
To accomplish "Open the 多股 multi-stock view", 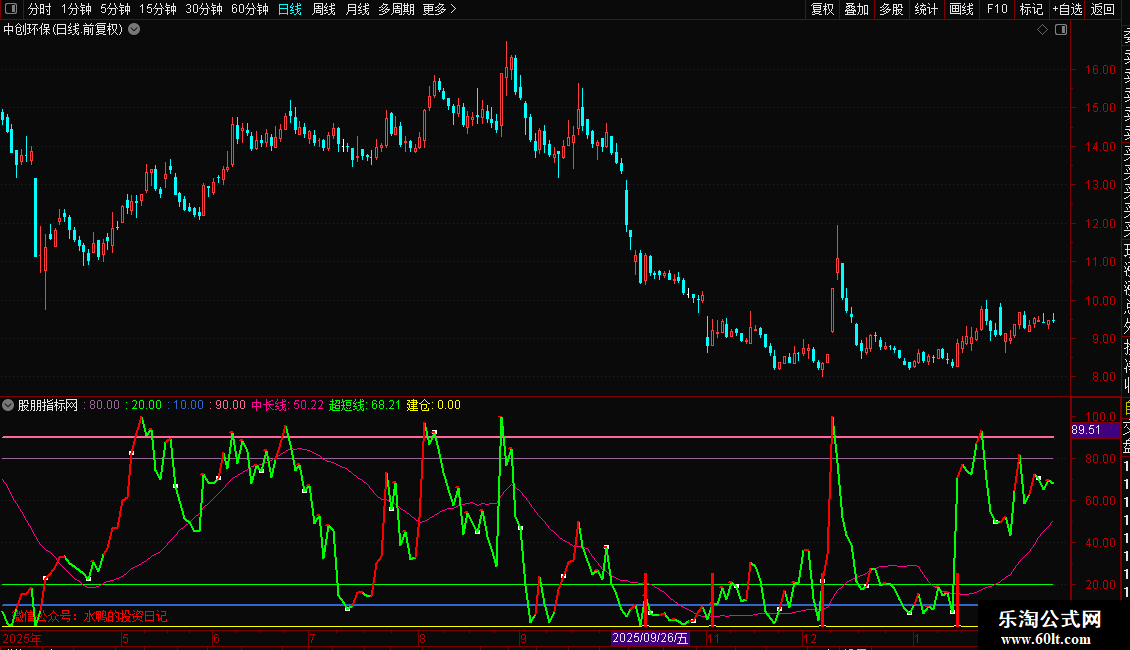I will pos(891,9).
